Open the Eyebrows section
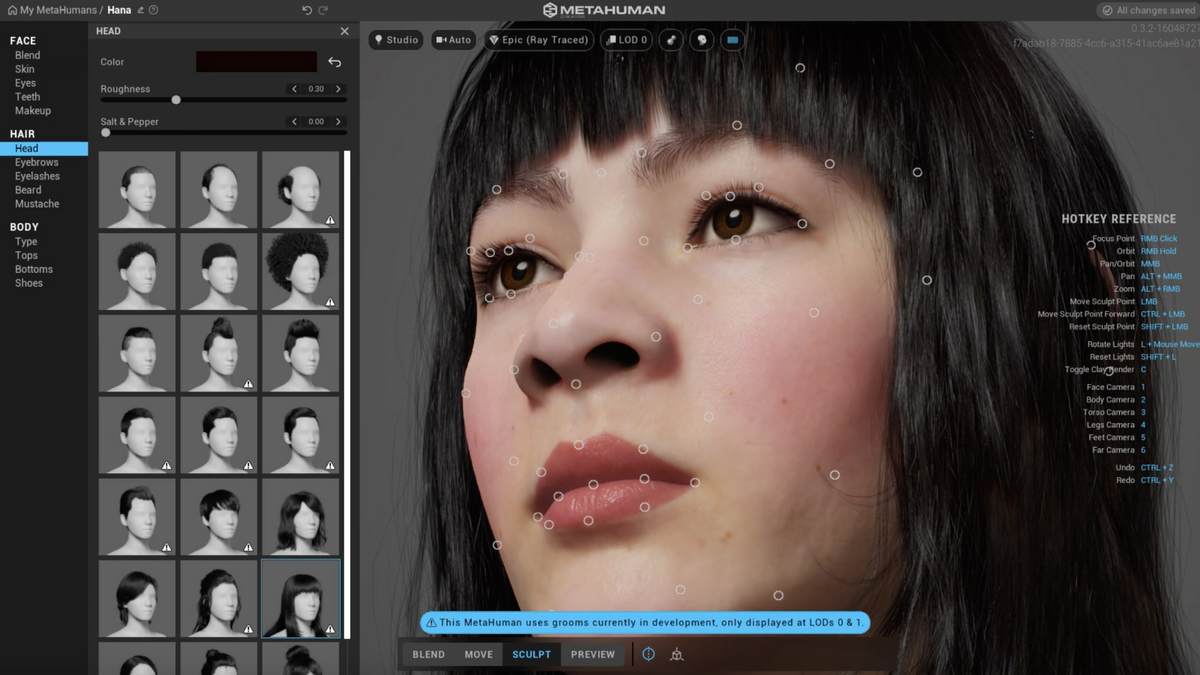1200x675 pixels. click(37, 162)
